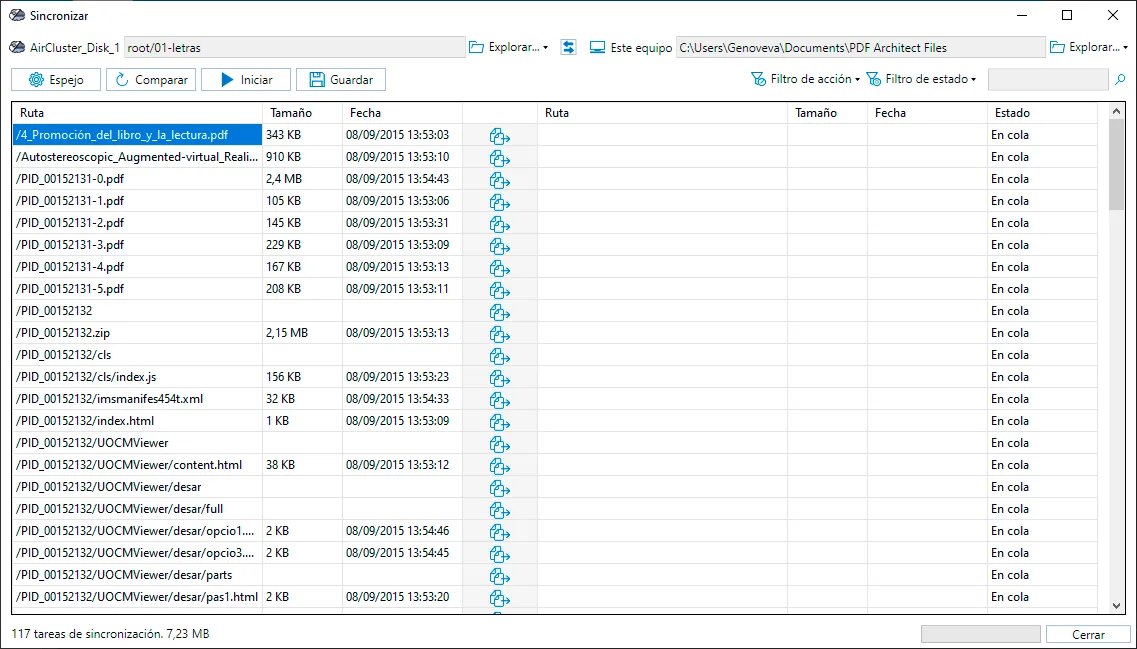1137x649 pixels.
Task: Click sync action icon for PID_00152131-3.pdf
Action: tap(500, 246)
